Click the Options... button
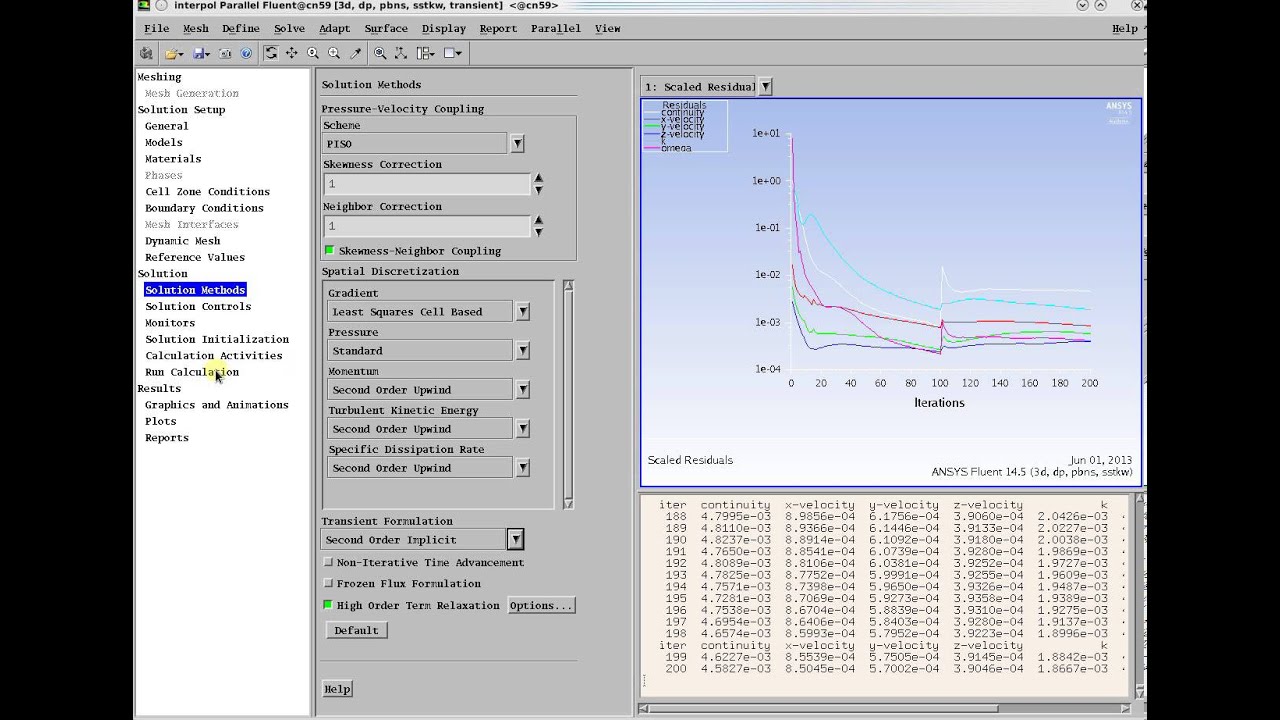This screenshot has height=720, width=1280. pos(541,605)
